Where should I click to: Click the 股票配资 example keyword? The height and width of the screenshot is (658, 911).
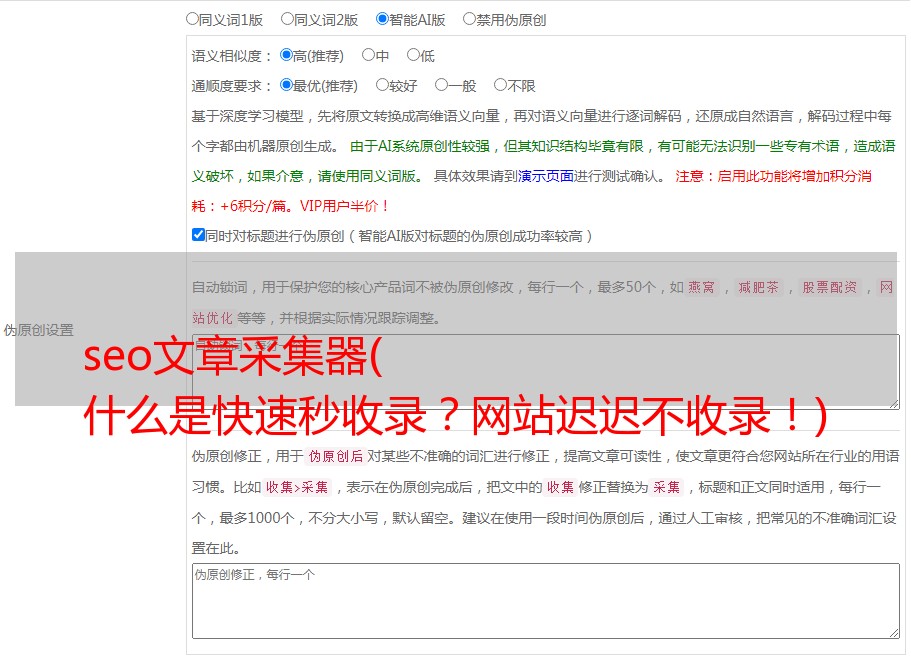tap(830, 287)
